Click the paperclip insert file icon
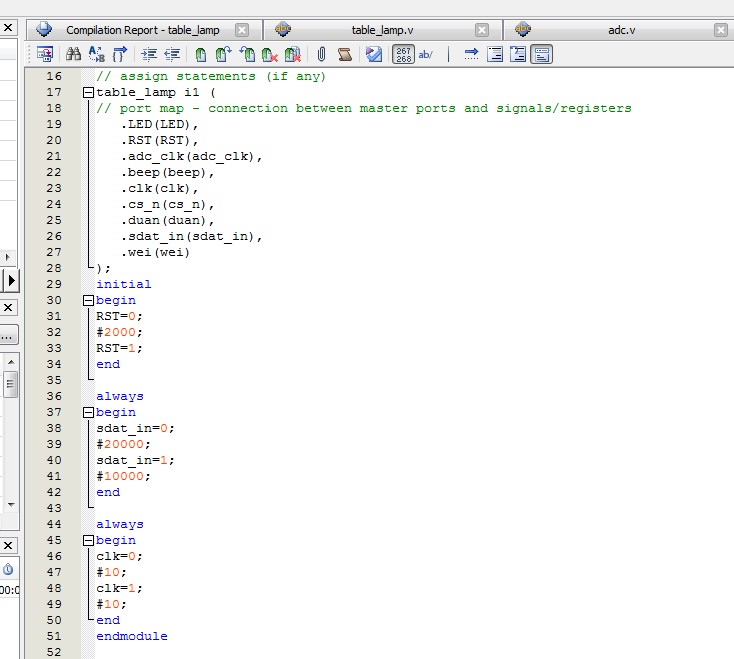This screenshot has width=734, height=659. point(322,54)
